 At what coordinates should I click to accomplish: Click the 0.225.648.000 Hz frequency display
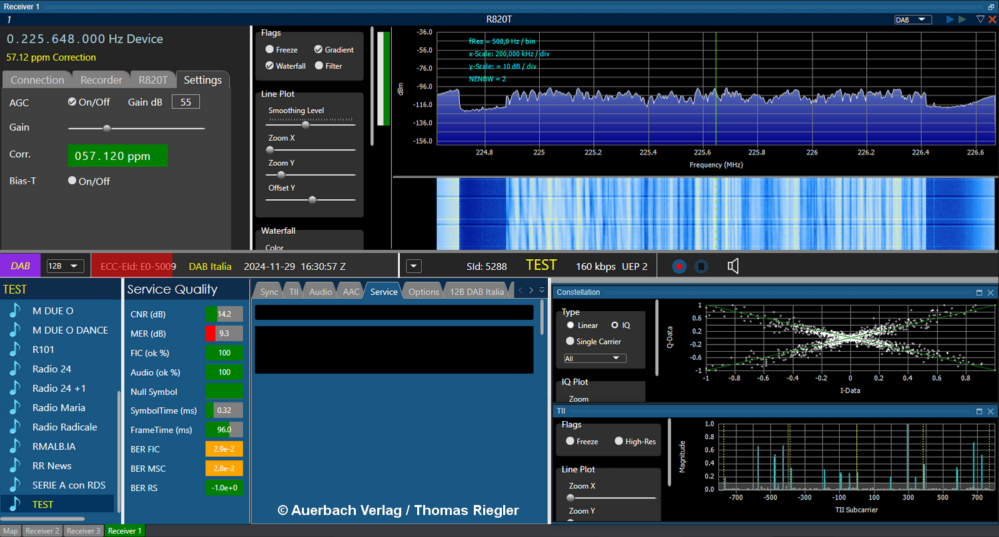84,39
